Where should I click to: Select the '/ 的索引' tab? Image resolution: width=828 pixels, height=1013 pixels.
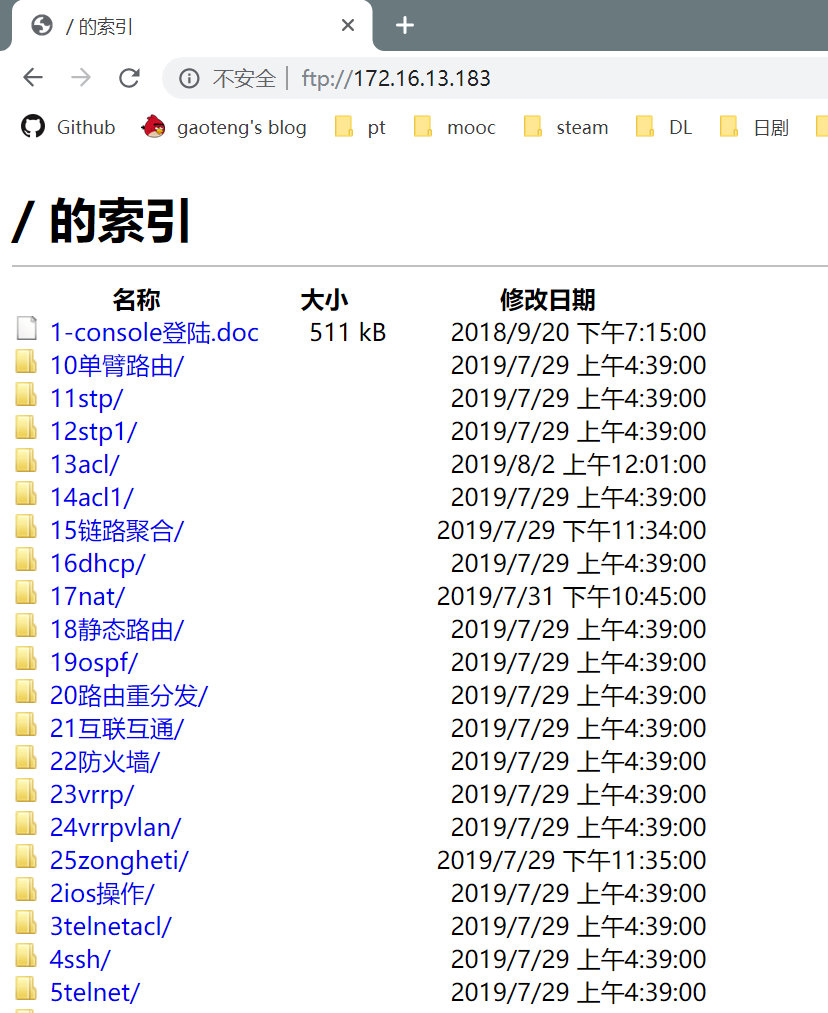(180, 26)
